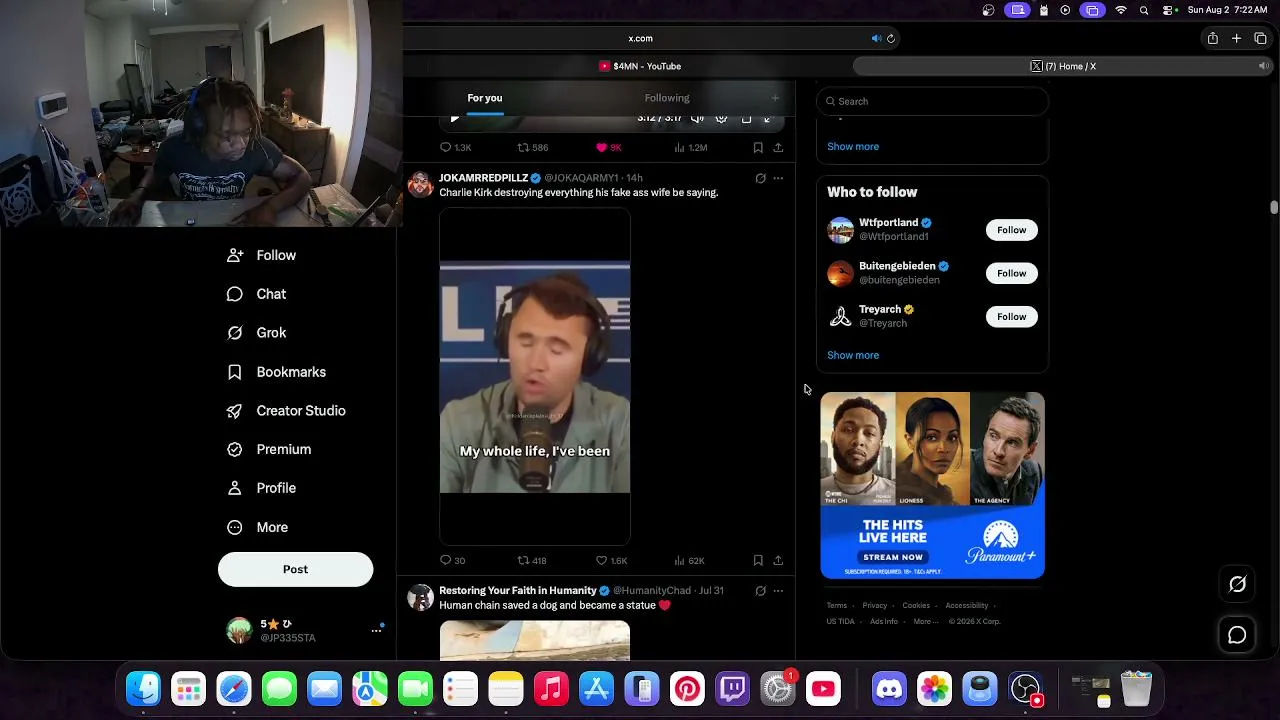Follow Wtfportland

pos(1011,230)
